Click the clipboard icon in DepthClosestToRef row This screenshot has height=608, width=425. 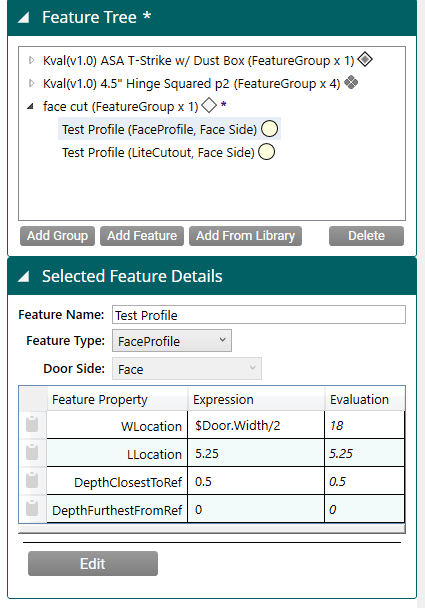pos(32,480)
